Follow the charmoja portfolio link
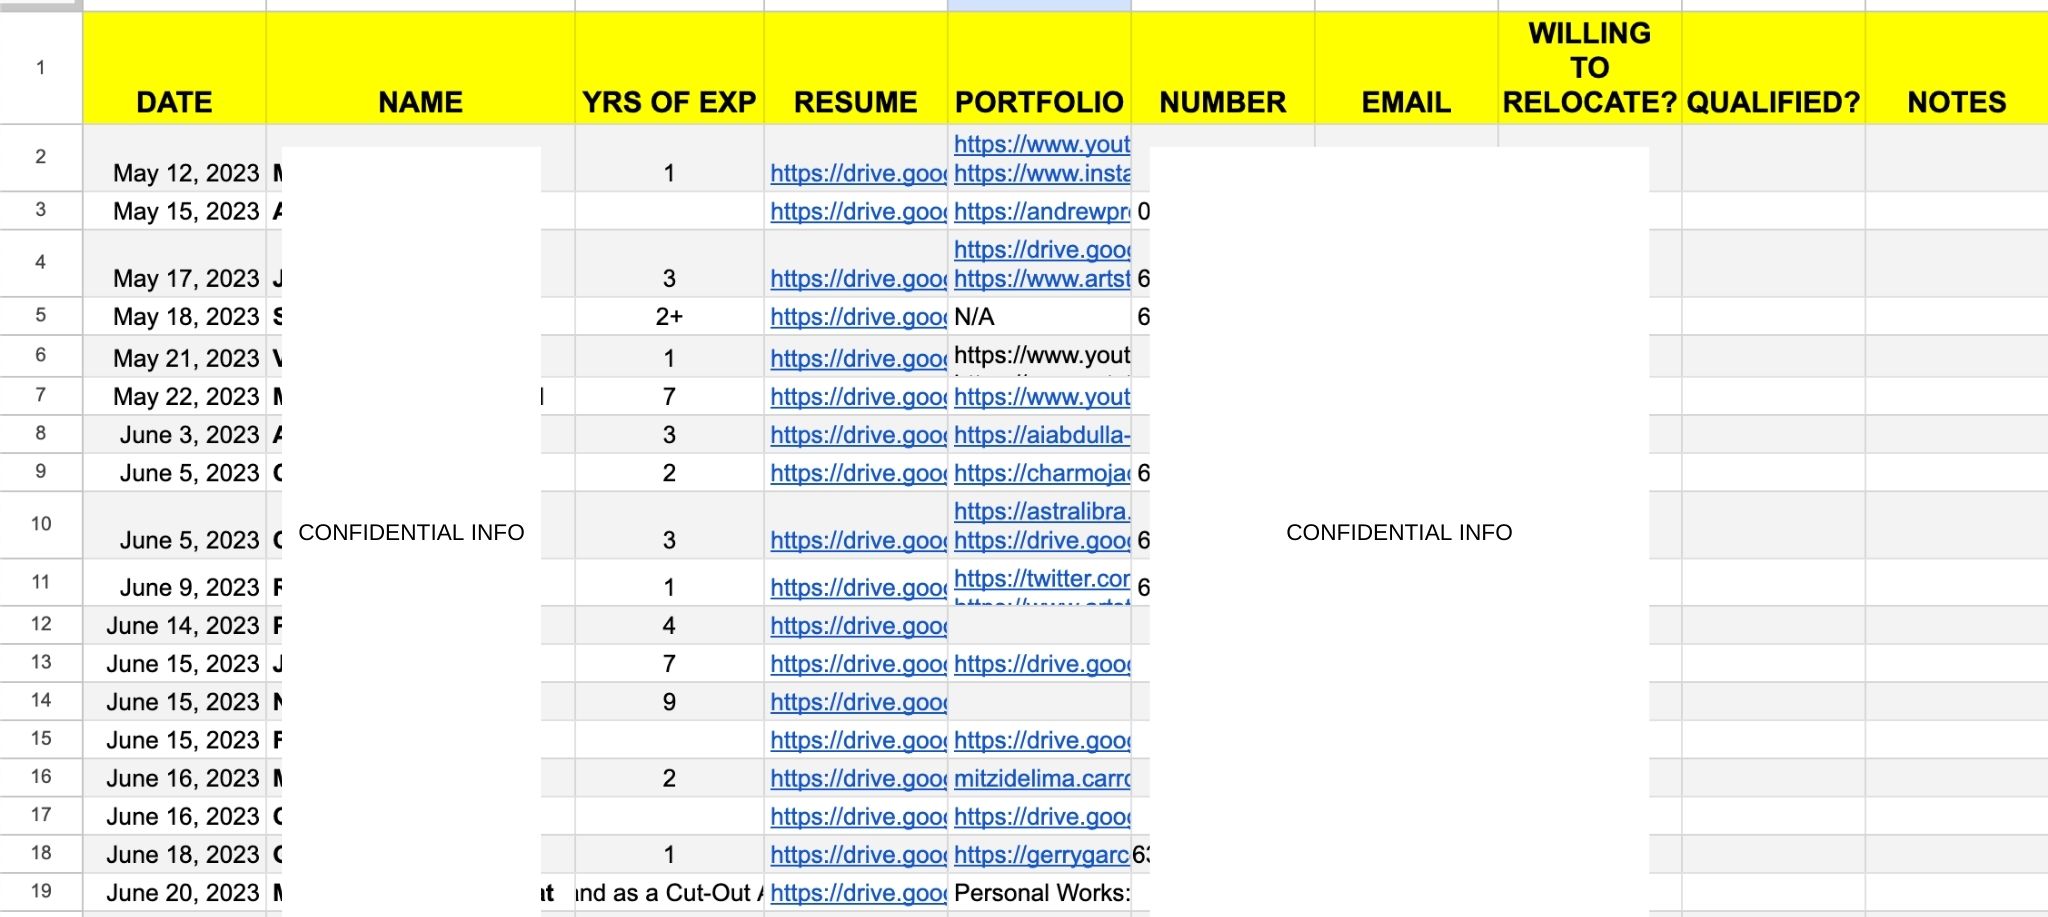 click(x=1041, y=473)
